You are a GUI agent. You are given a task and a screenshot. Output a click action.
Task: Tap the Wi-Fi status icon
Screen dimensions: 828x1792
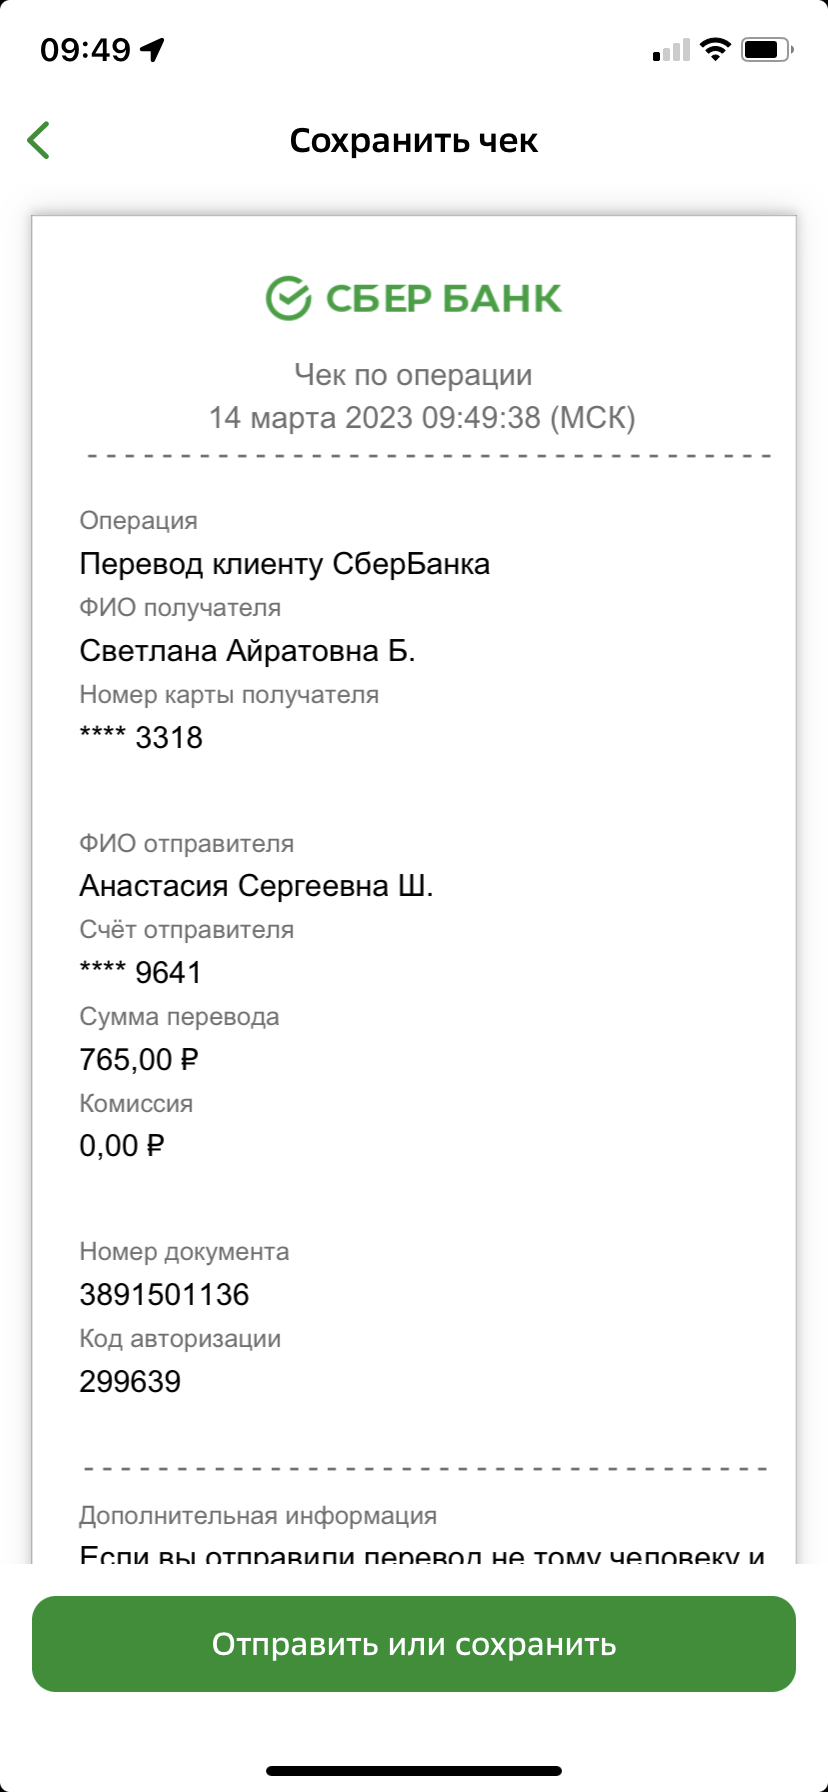[715, 49]
